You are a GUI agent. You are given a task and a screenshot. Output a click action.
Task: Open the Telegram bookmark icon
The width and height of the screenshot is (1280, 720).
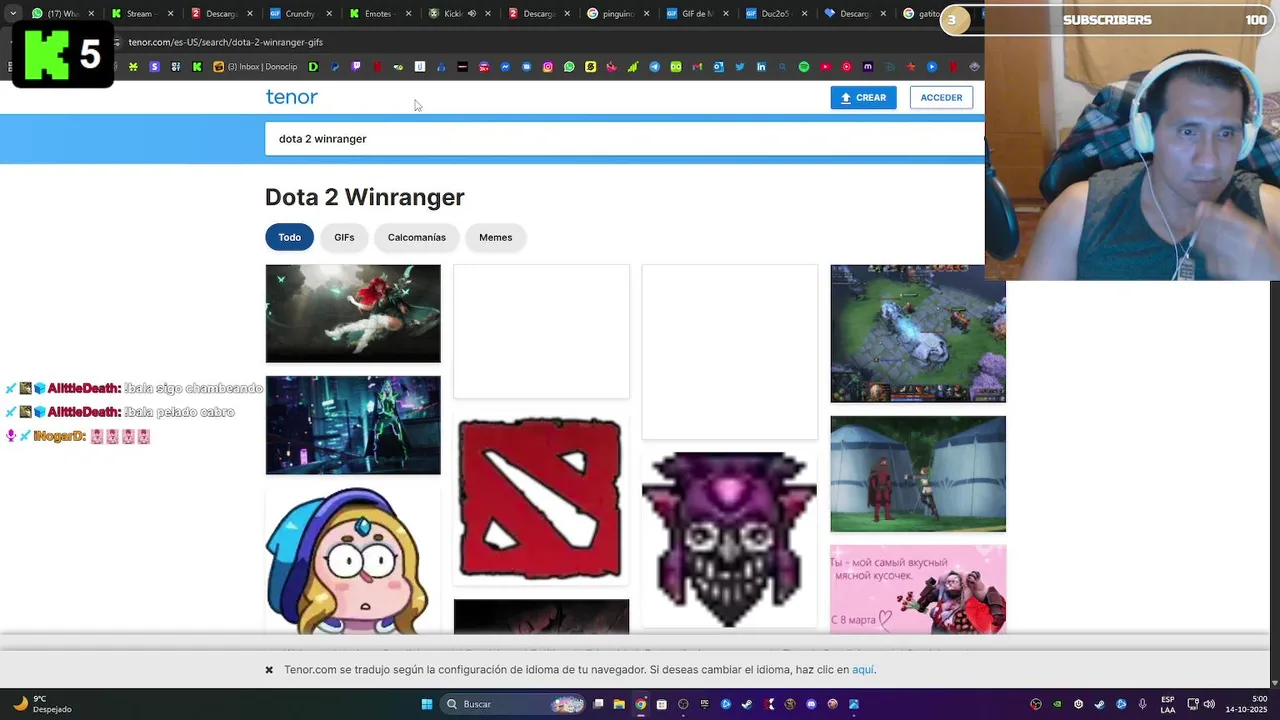654,67
